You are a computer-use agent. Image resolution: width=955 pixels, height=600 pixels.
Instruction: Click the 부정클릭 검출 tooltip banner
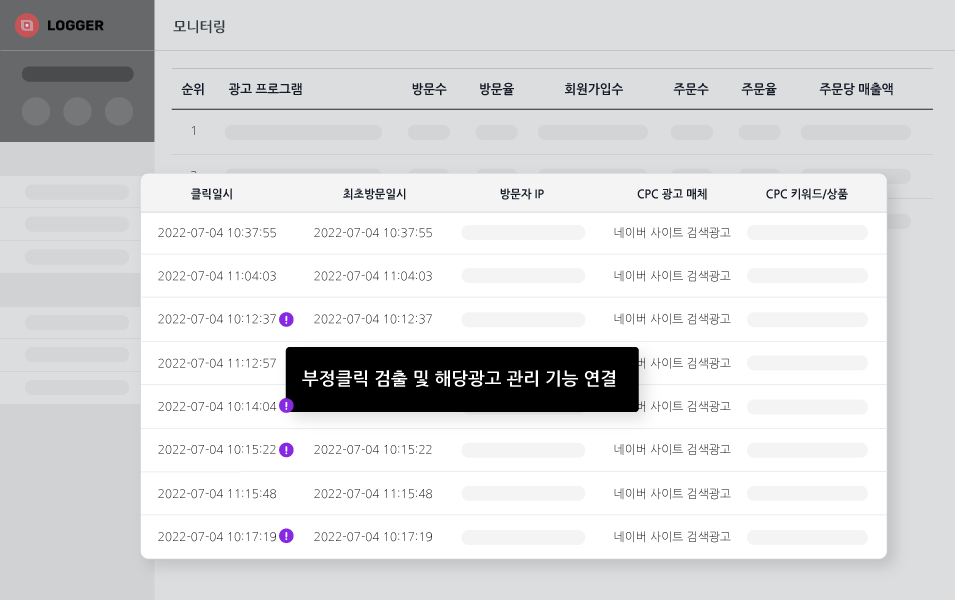(x=461, y=379)
